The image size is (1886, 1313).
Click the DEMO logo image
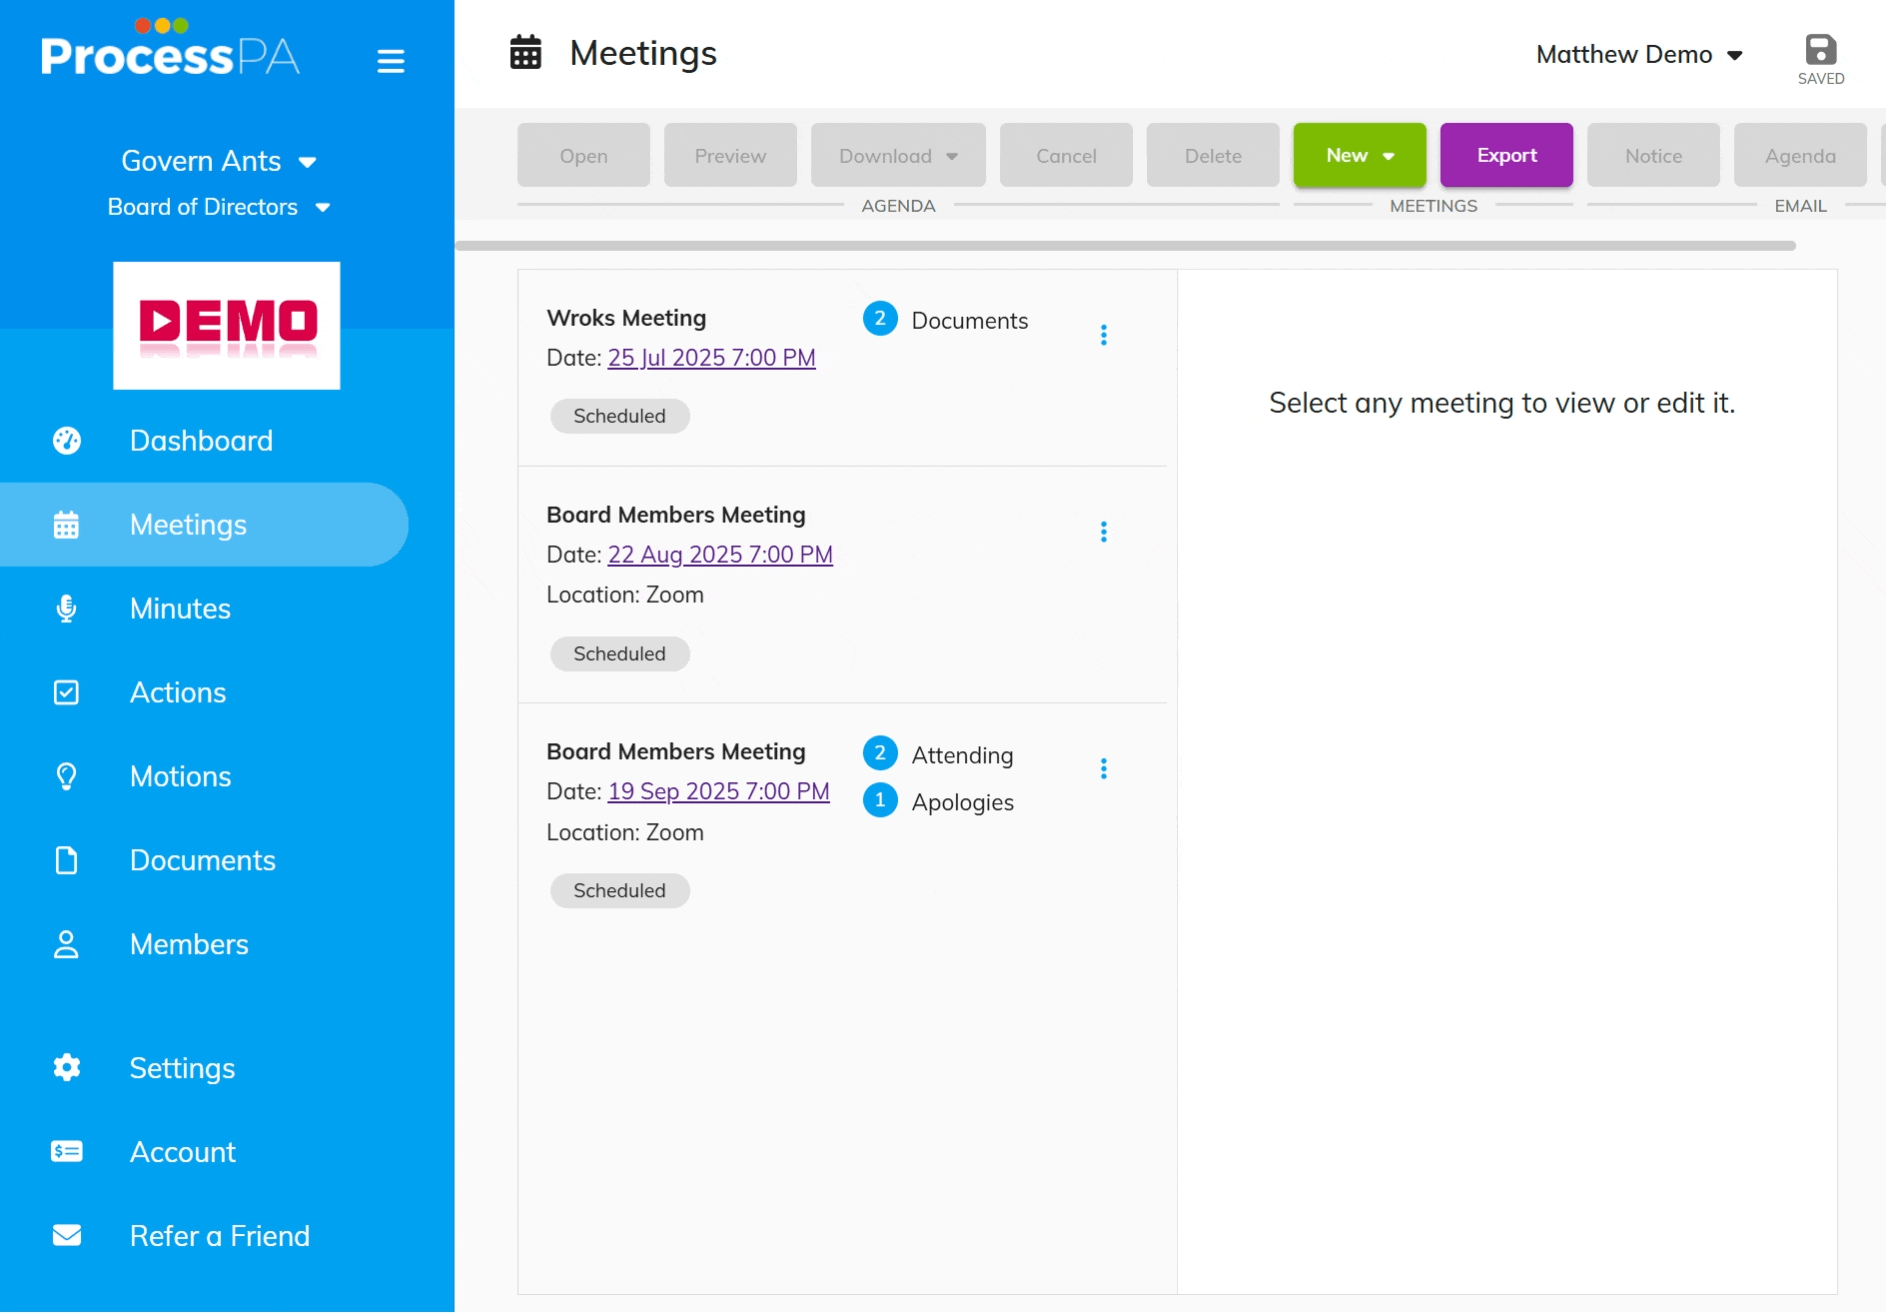[x=227, y=326]
